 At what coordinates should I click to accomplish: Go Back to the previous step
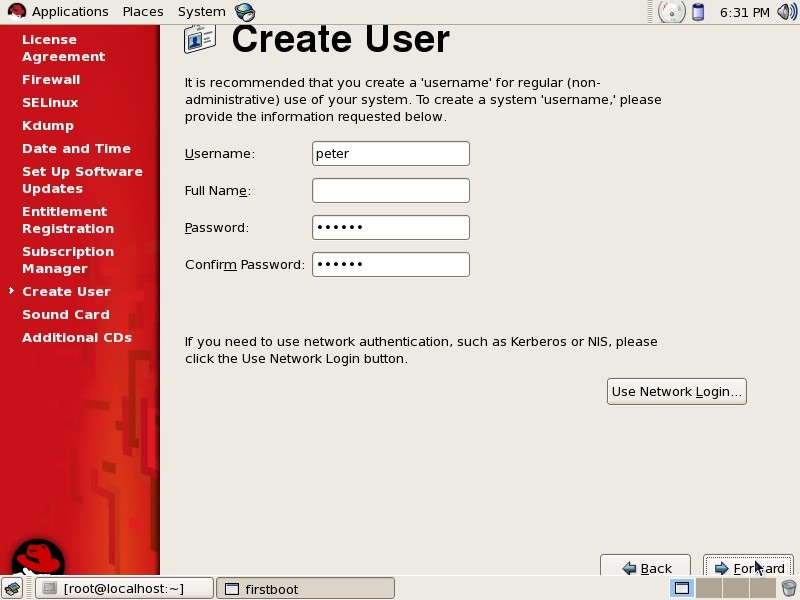pos(645,565)
